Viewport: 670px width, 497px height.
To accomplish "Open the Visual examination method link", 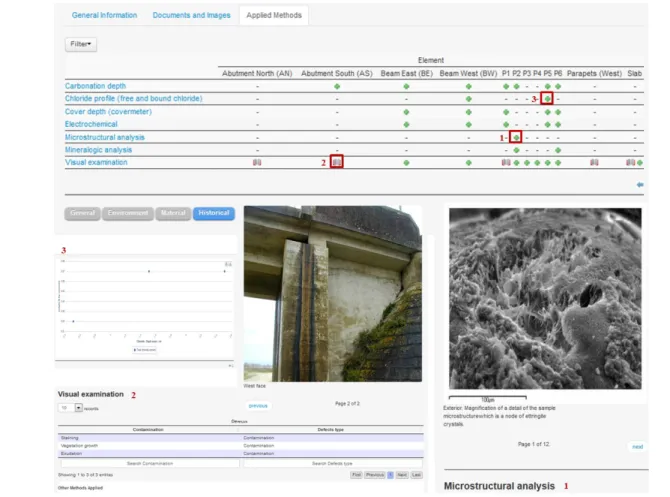I will point(96,162).
